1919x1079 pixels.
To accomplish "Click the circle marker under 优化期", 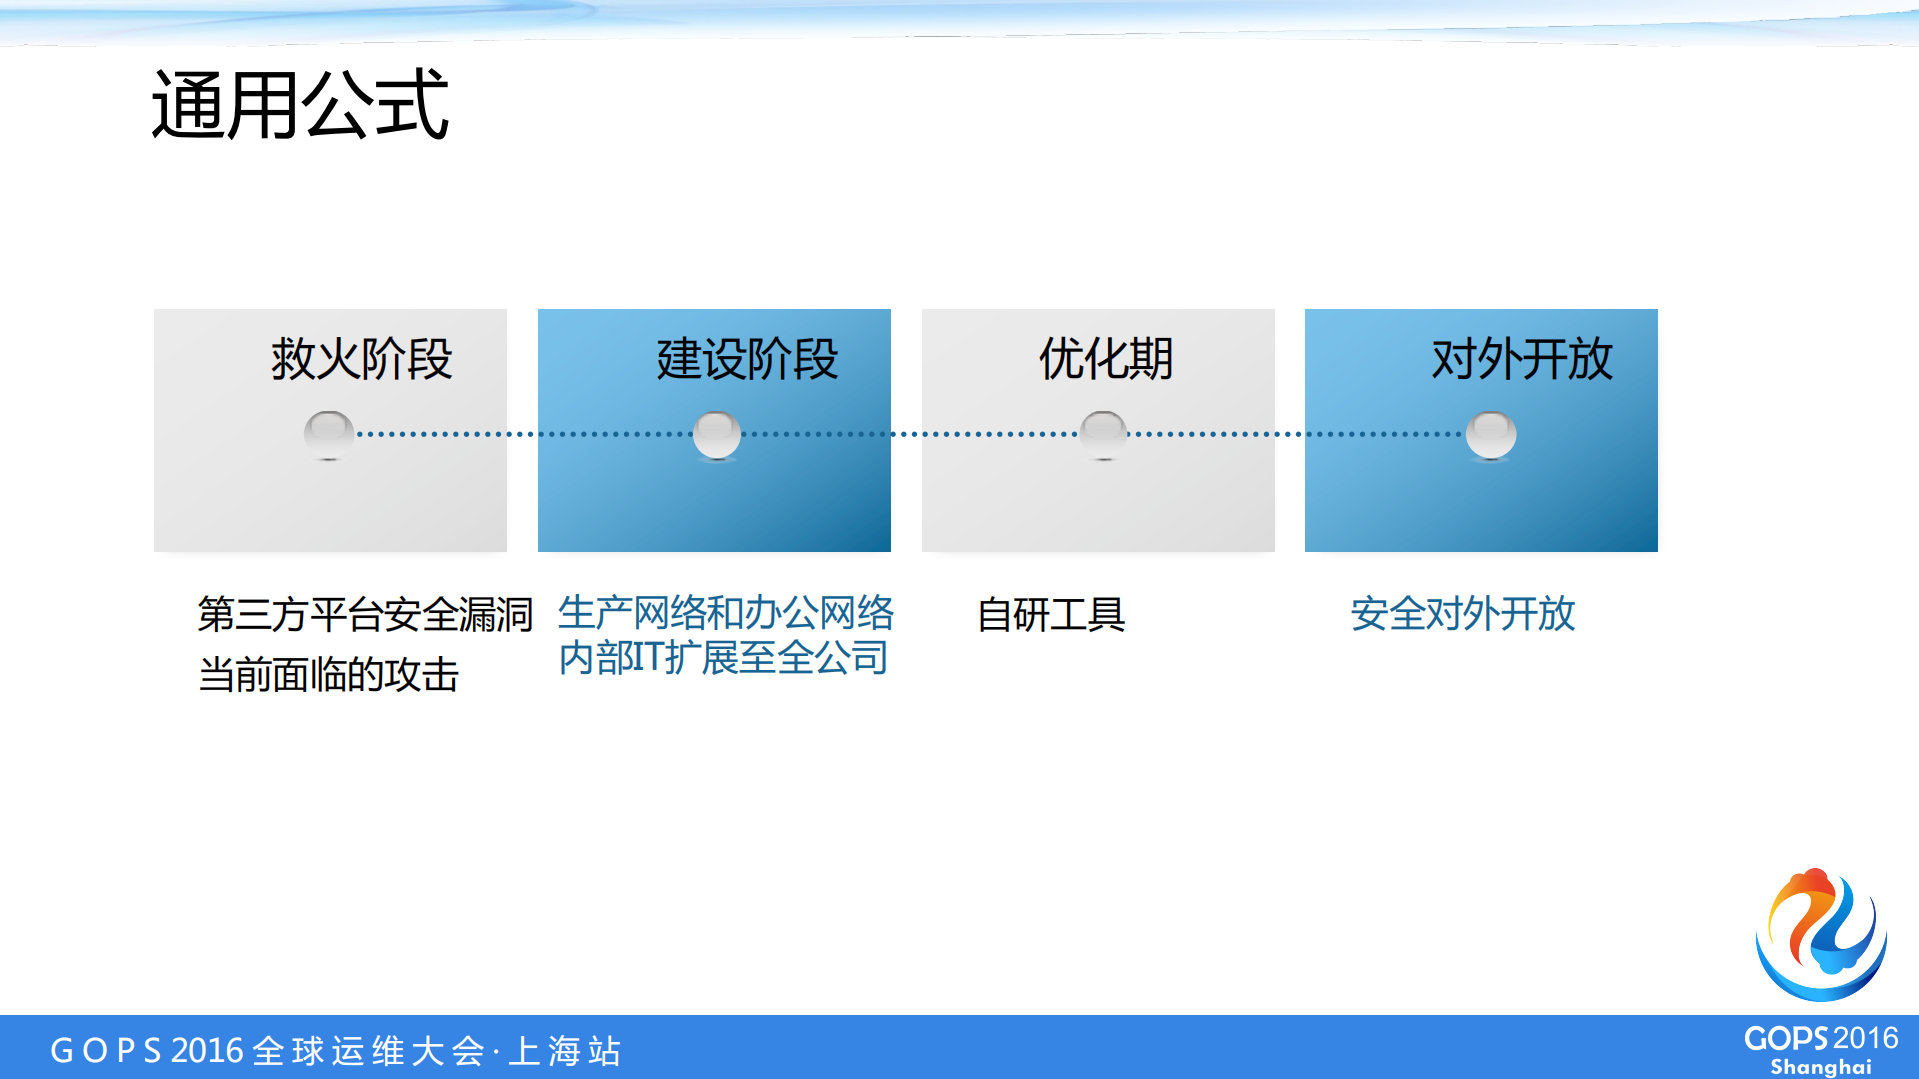I will pos(1104,434).
